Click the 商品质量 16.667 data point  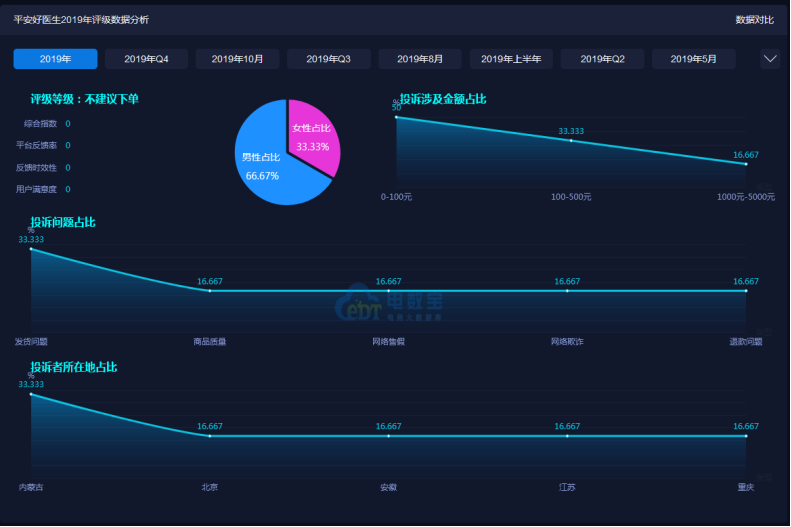(210, 291)
